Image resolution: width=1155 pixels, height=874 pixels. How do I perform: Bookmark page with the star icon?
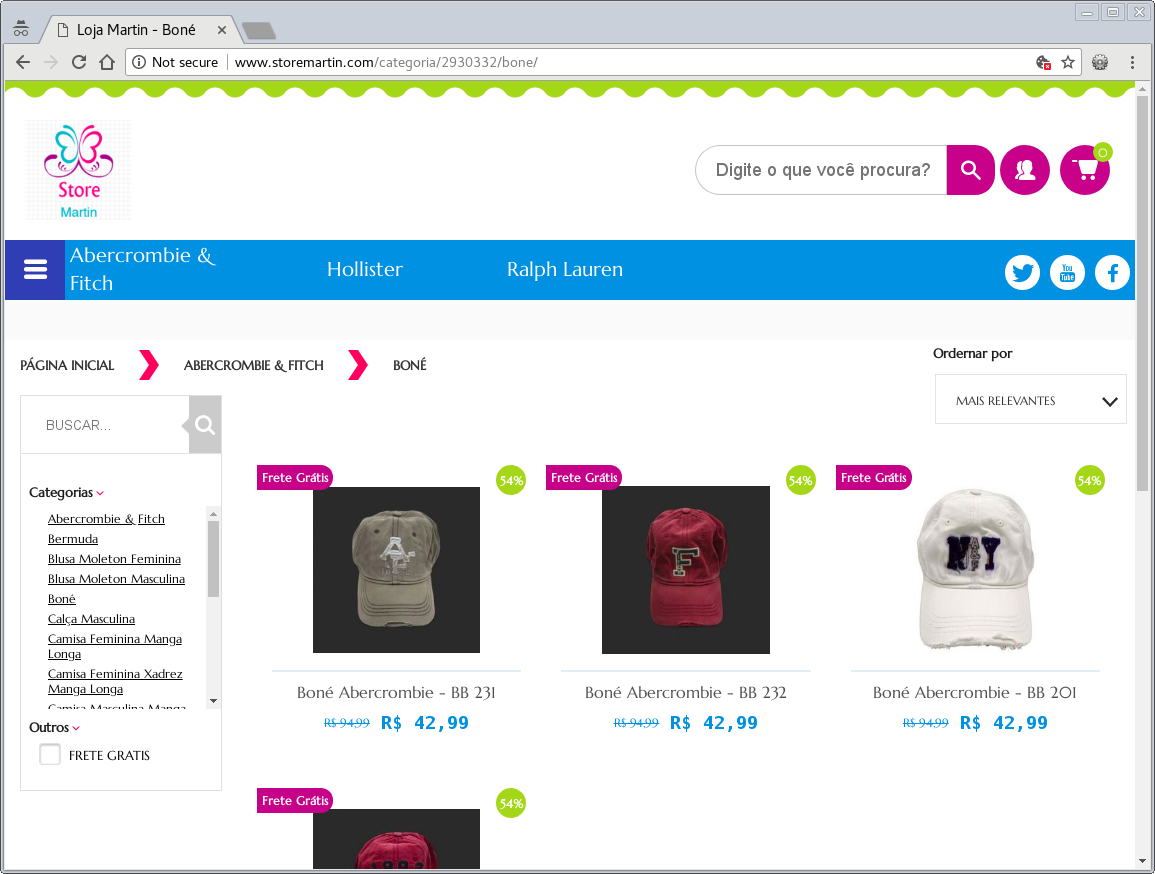click(x=1068, y=62)
